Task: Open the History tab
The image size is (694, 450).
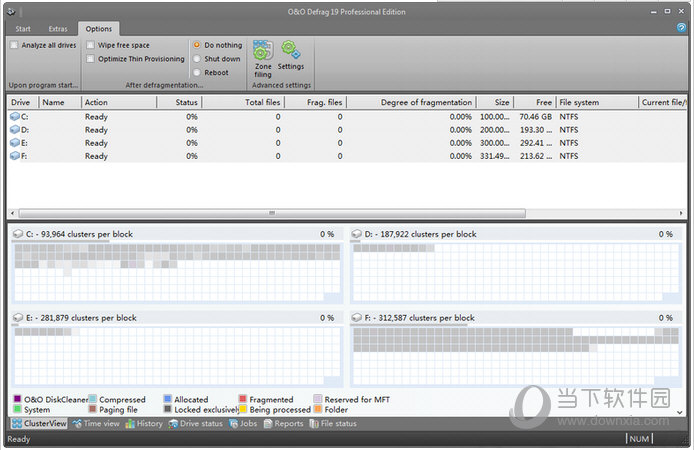Action: point(144,423)
